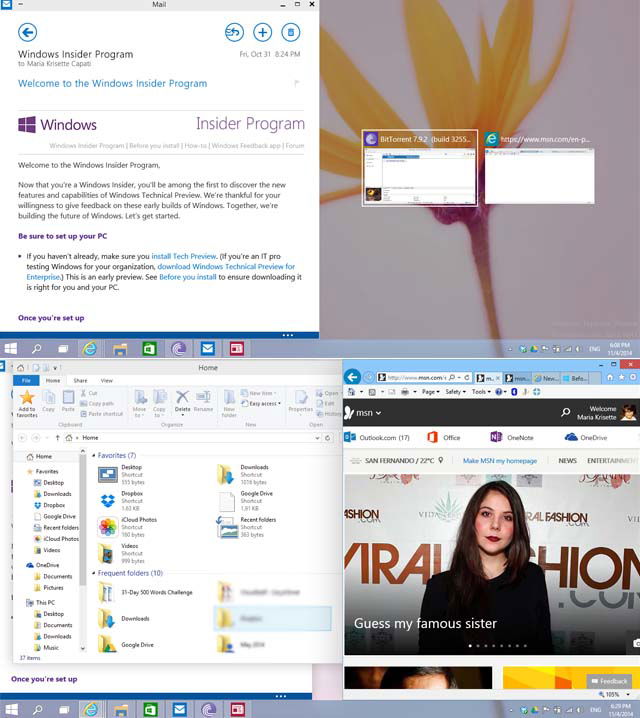Open Quick Access Toolbar customize dropdown arrow

click(55, 368)
